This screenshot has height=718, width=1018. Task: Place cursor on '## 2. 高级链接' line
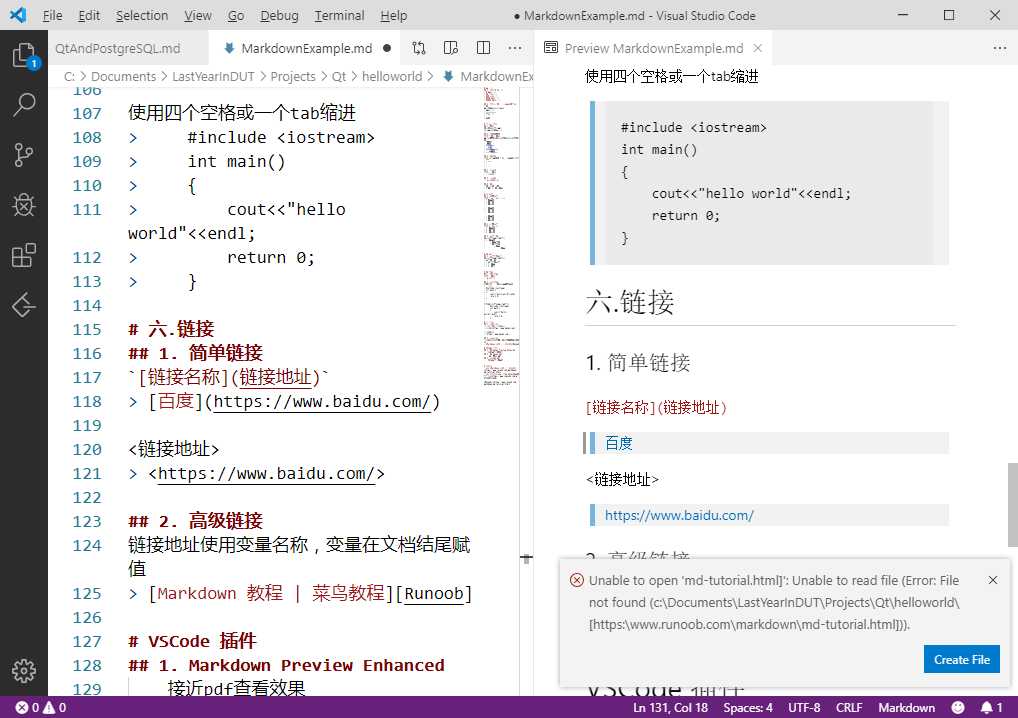[x=195, y=522]
